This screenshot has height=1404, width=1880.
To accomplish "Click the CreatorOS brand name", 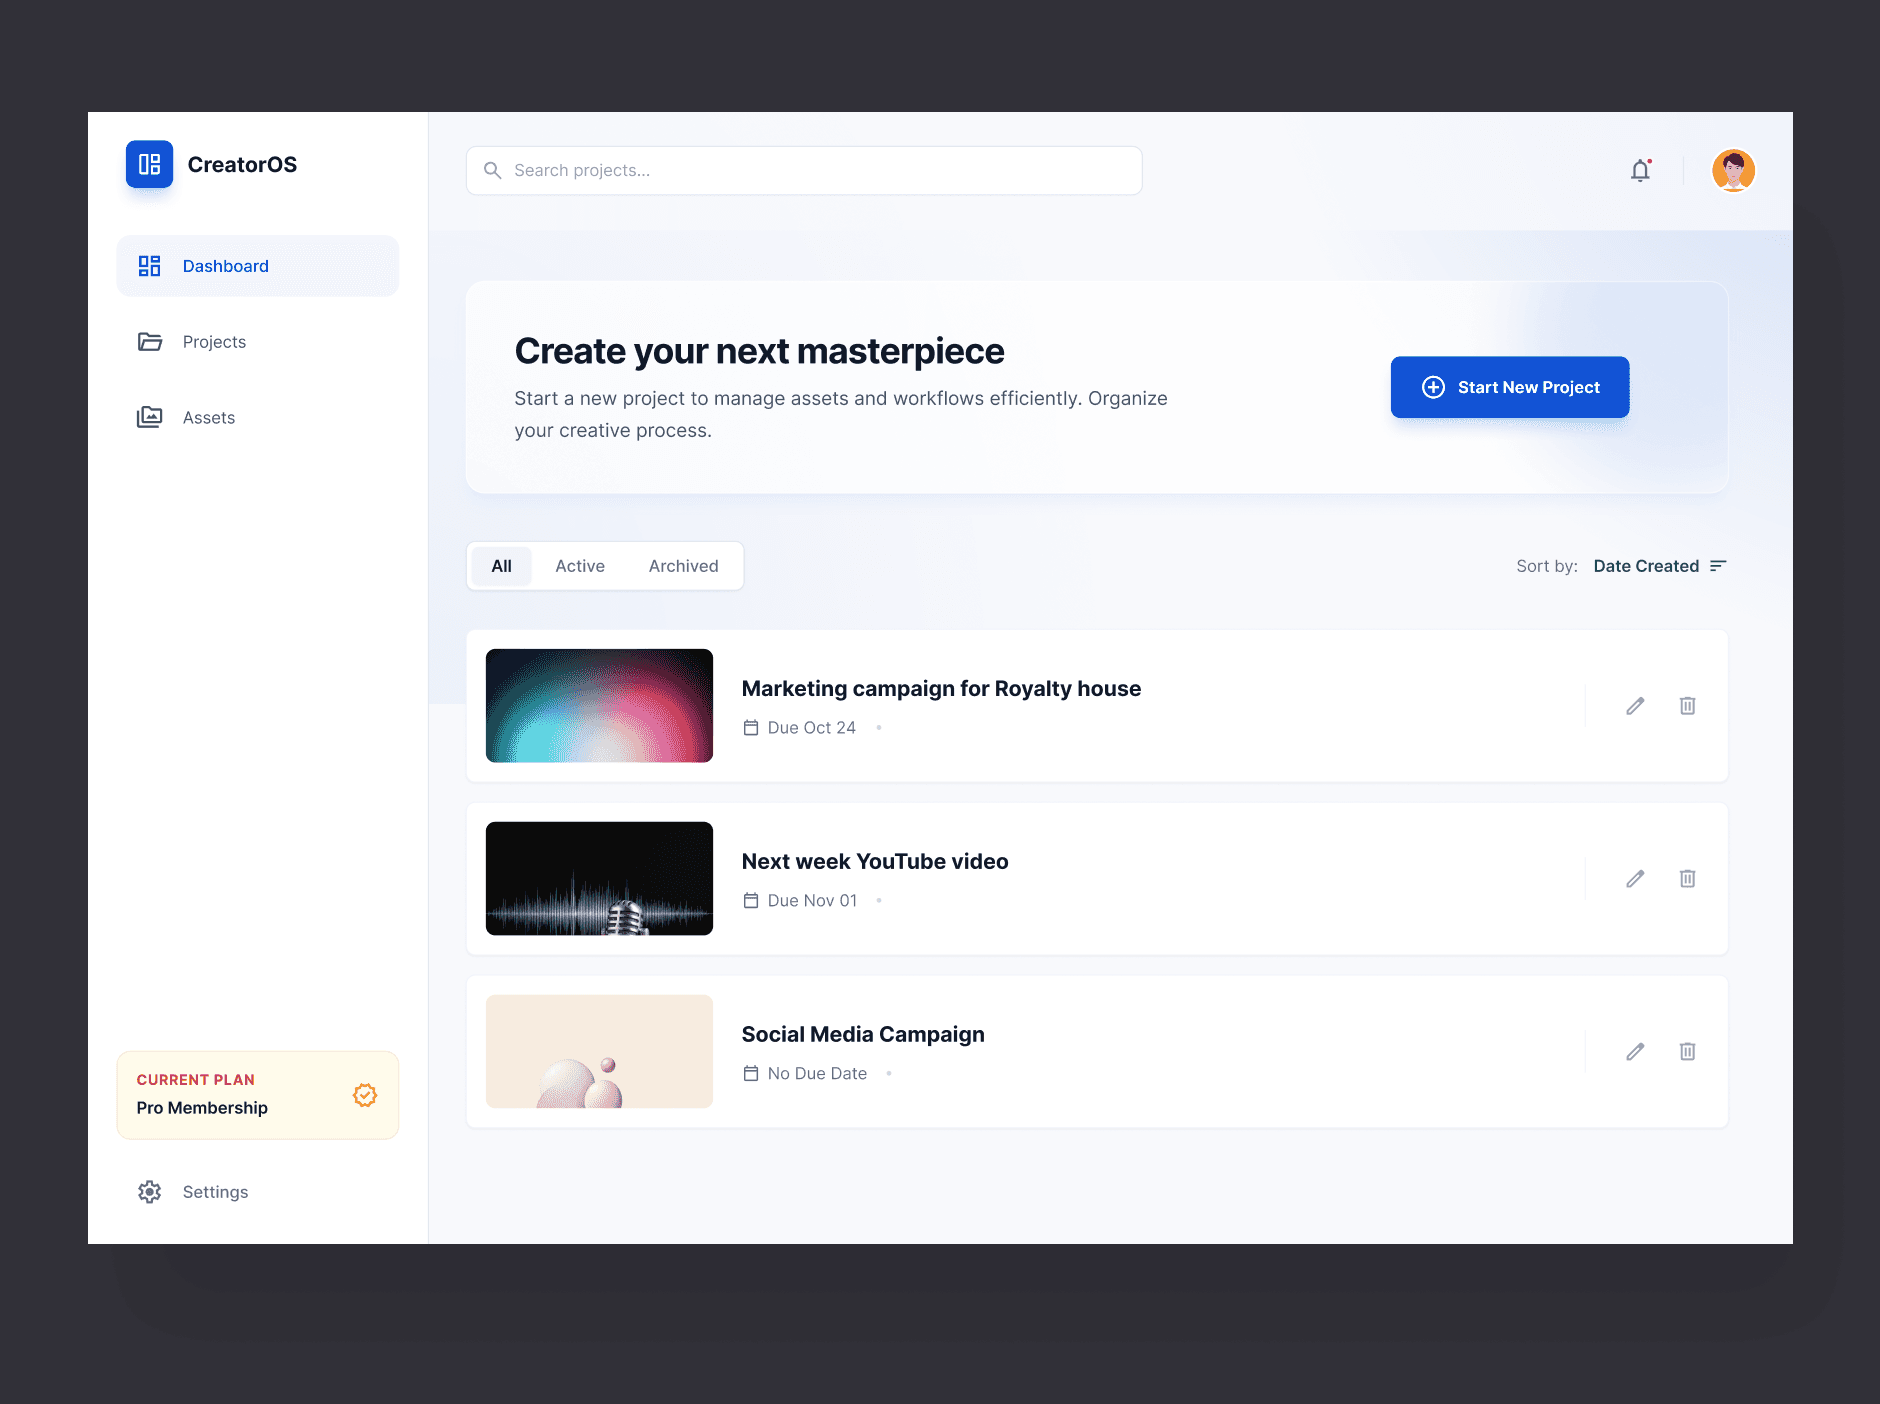I will click(x=242, y=164).
